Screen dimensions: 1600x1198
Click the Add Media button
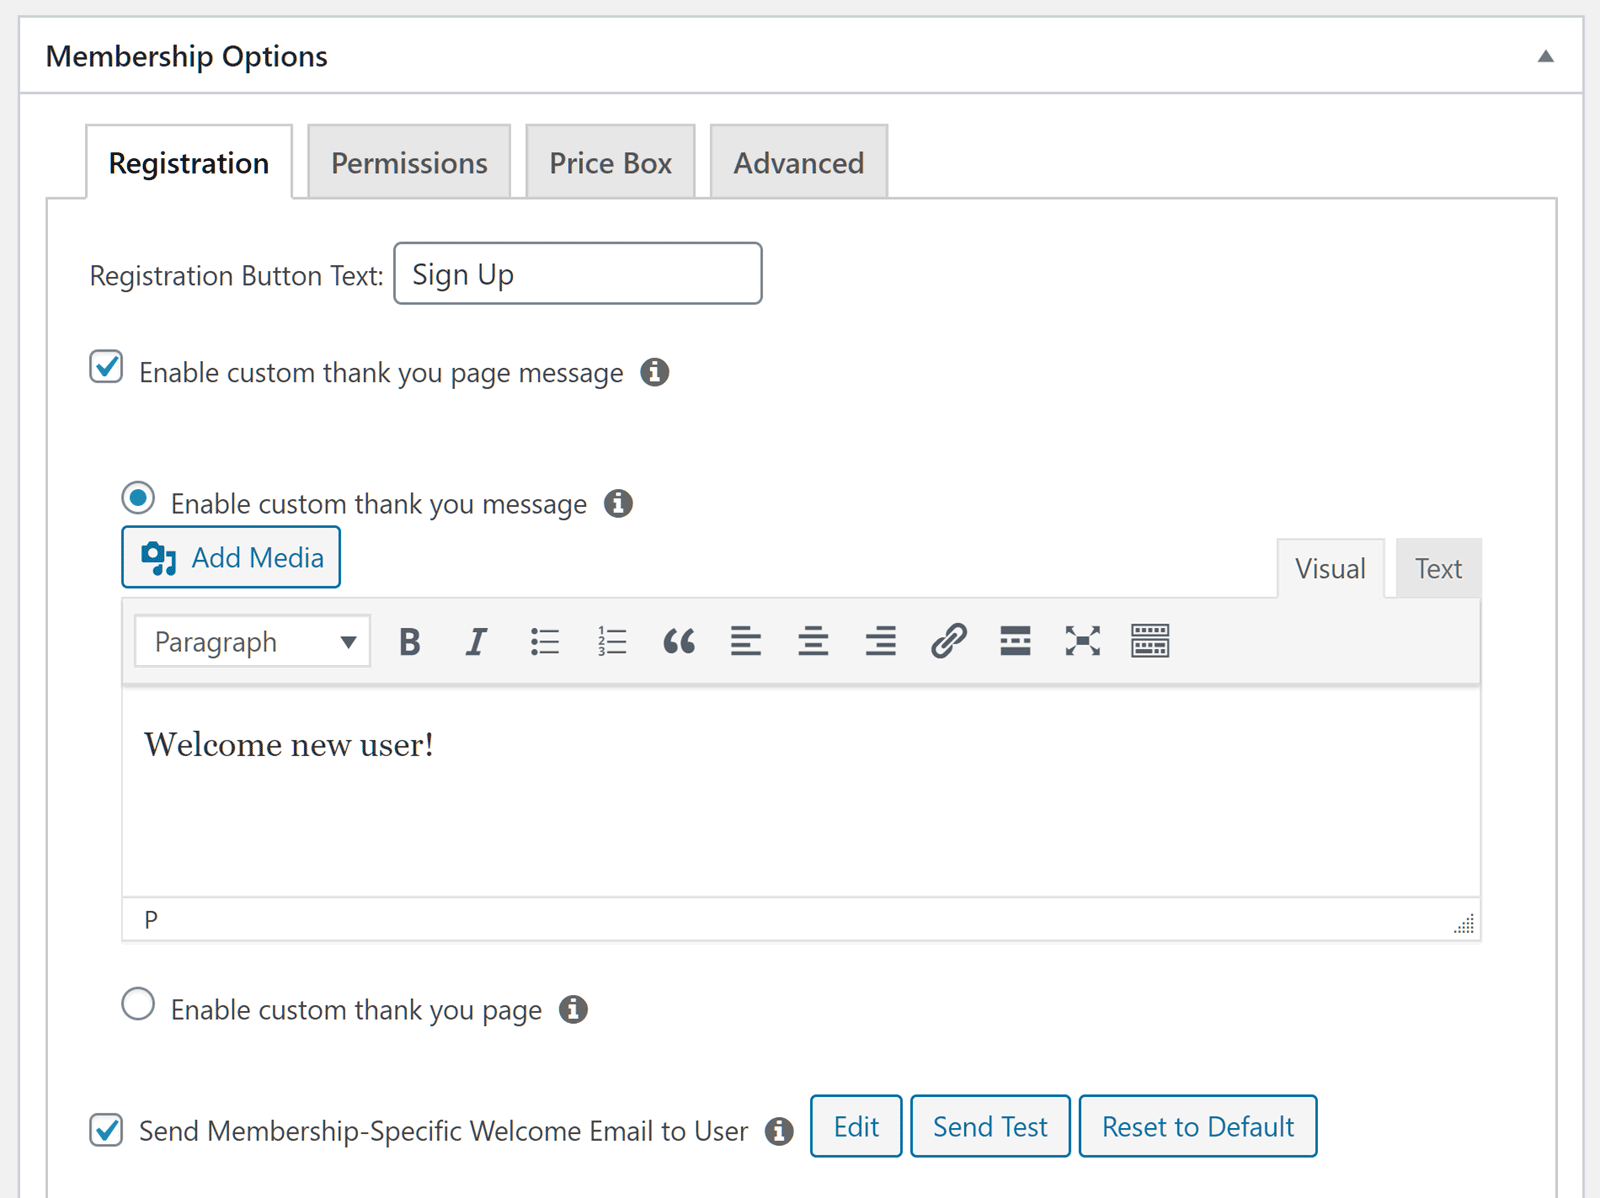pos(231,557)
